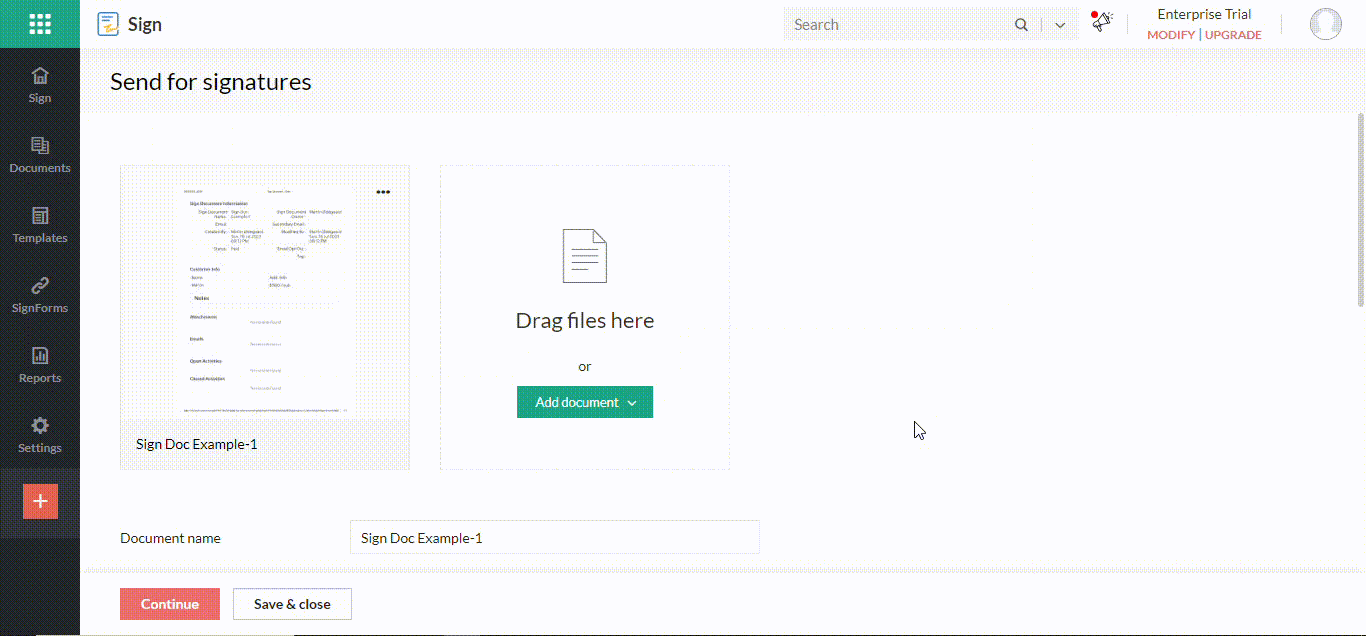
Task: Expand the search options chevron
Action: [1059, 24]
